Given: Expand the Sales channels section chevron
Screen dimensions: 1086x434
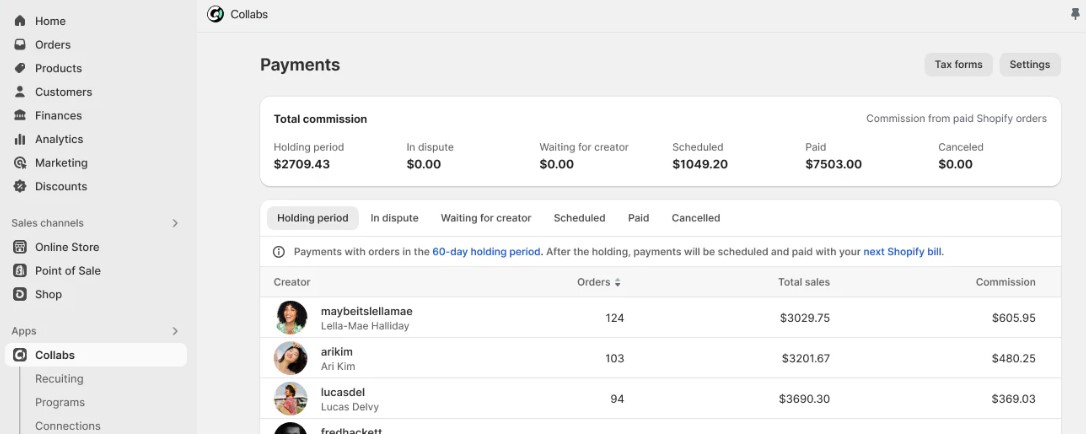Looking at the screenshot, I should (175, 223).
